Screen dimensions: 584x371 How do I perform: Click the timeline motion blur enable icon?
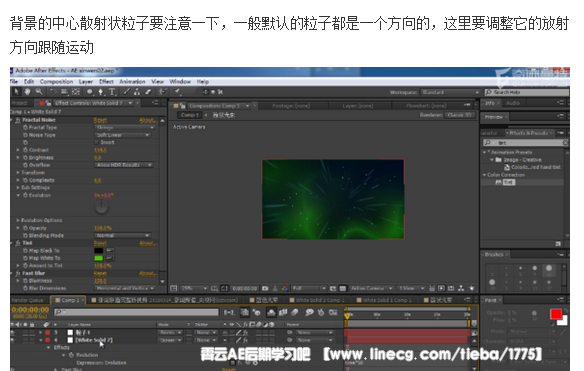click(x=295, y=313)
